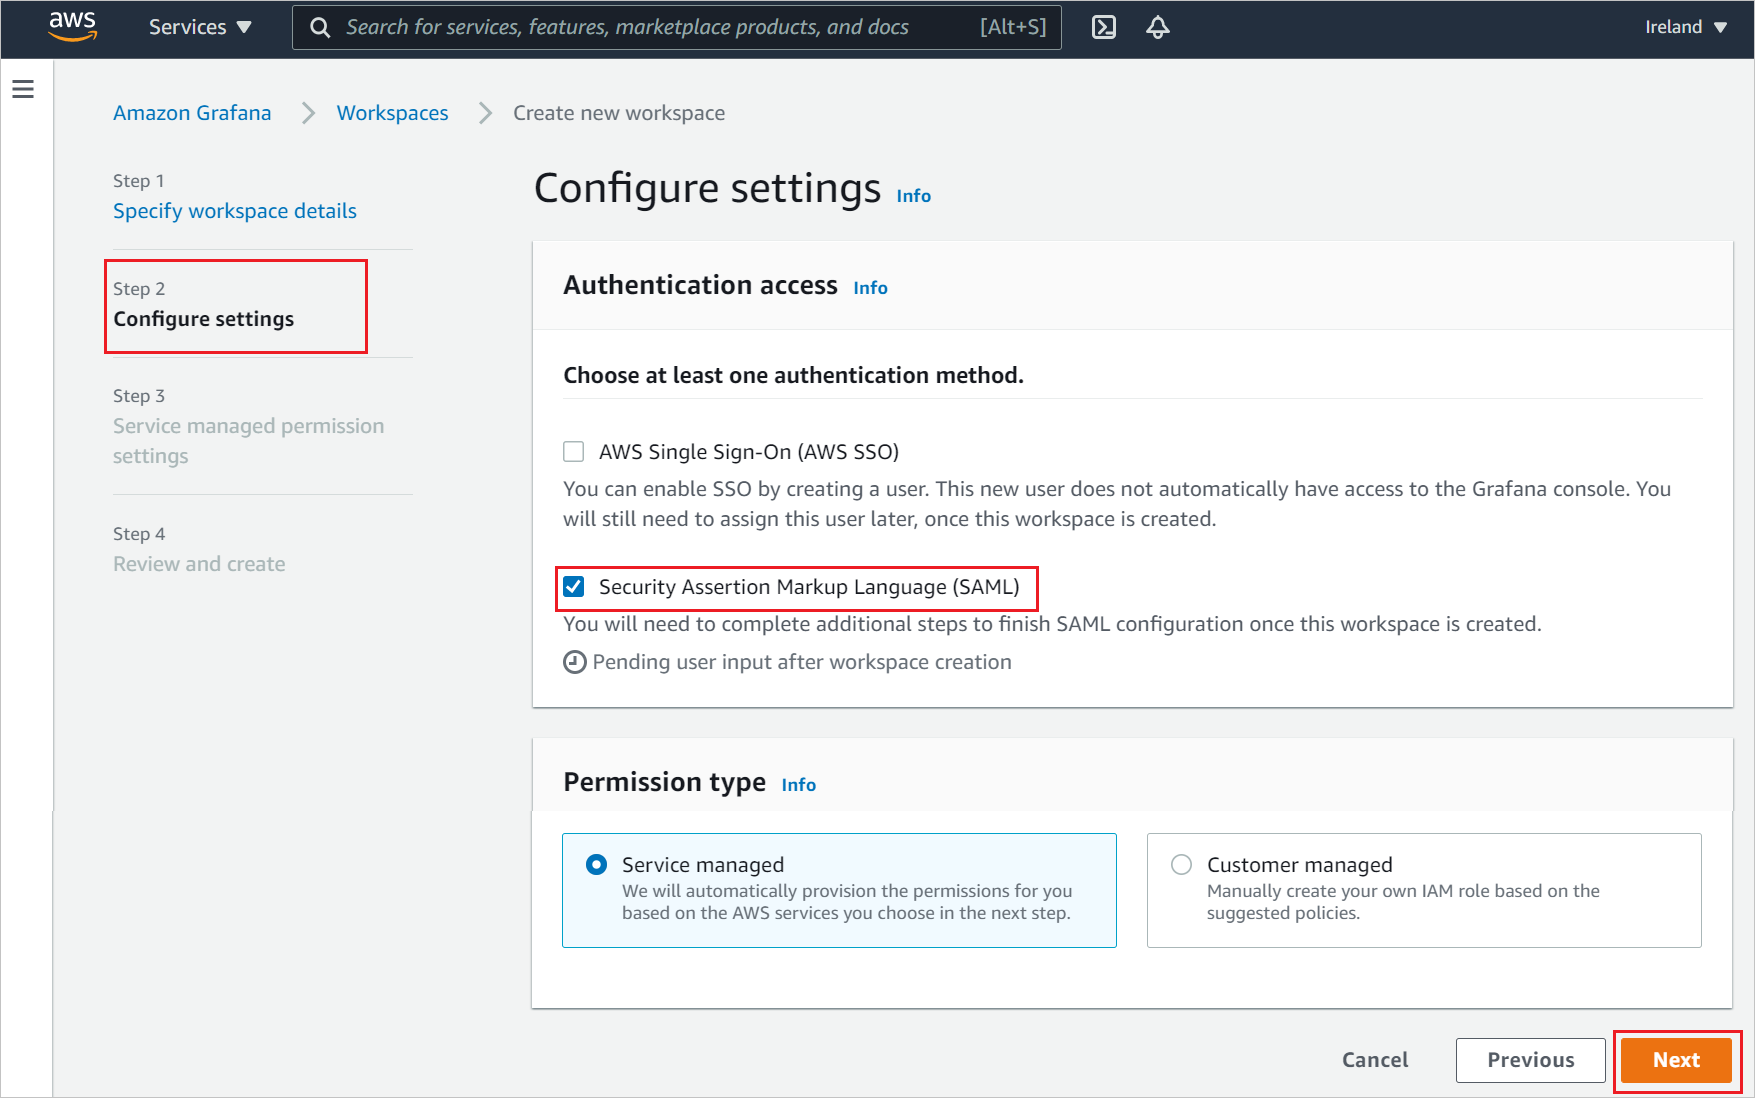Open the AWS CloudShell terminal icon
The width and height of the screenshot is (1755, 1098).
pyautogui.click(x=1104, y=27)
